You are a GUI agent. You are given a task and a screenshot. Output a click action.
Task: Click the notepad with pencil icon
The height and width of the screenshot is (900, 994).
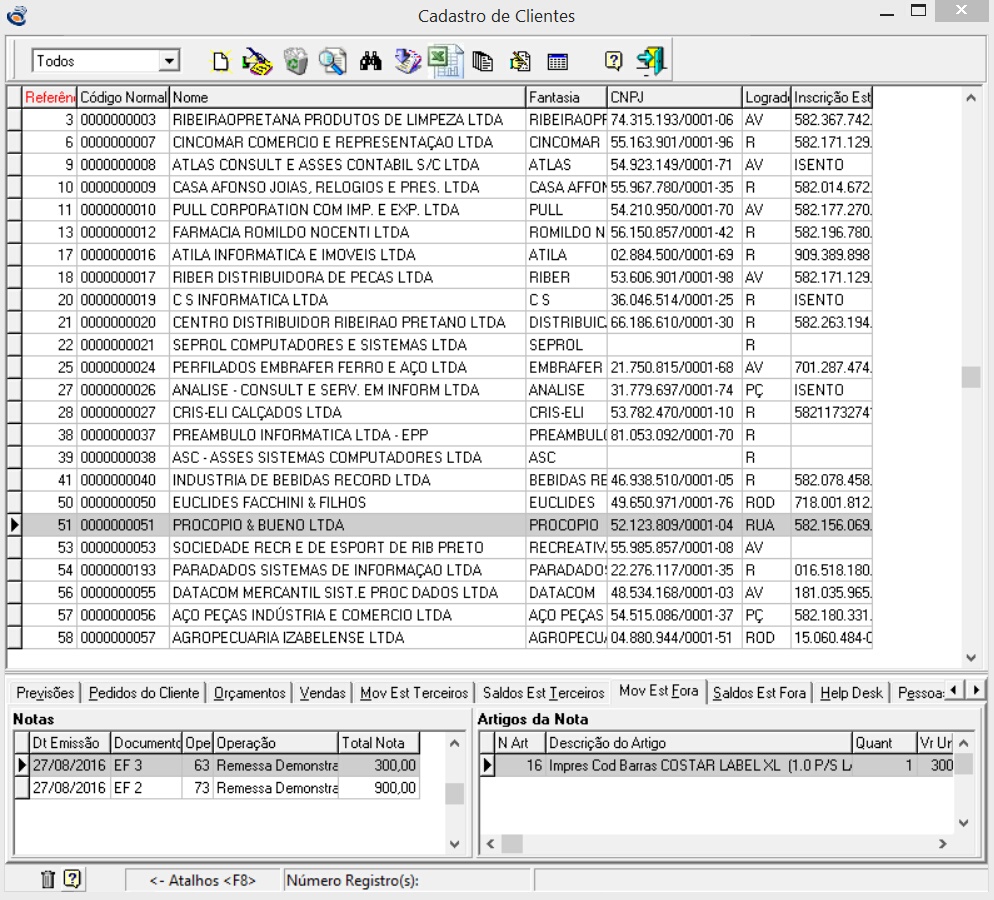pyautogui.click(x=520, y=61)
